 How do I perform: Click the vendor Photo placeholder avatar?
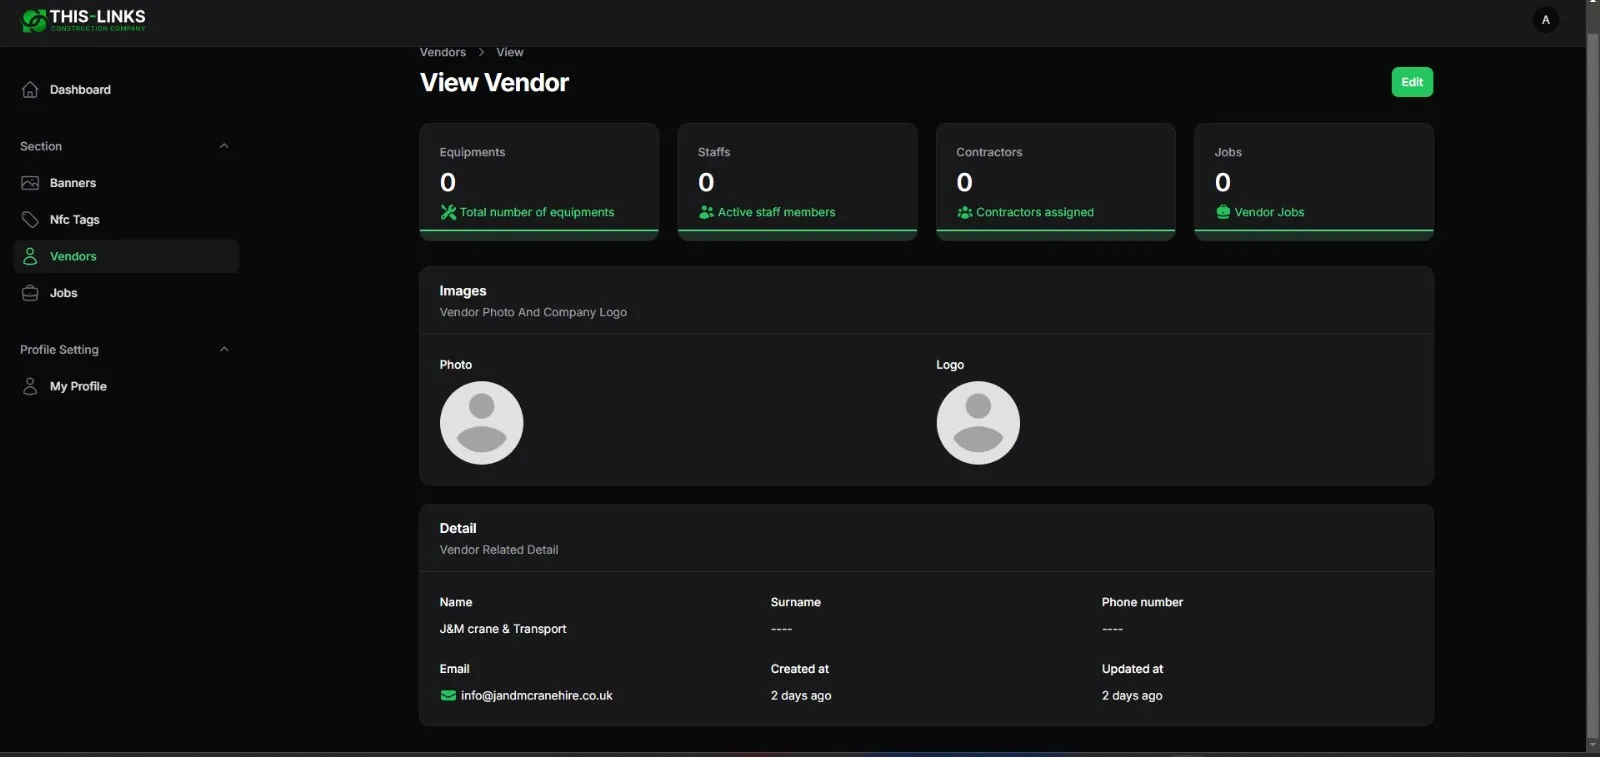(x=481, y=423)
